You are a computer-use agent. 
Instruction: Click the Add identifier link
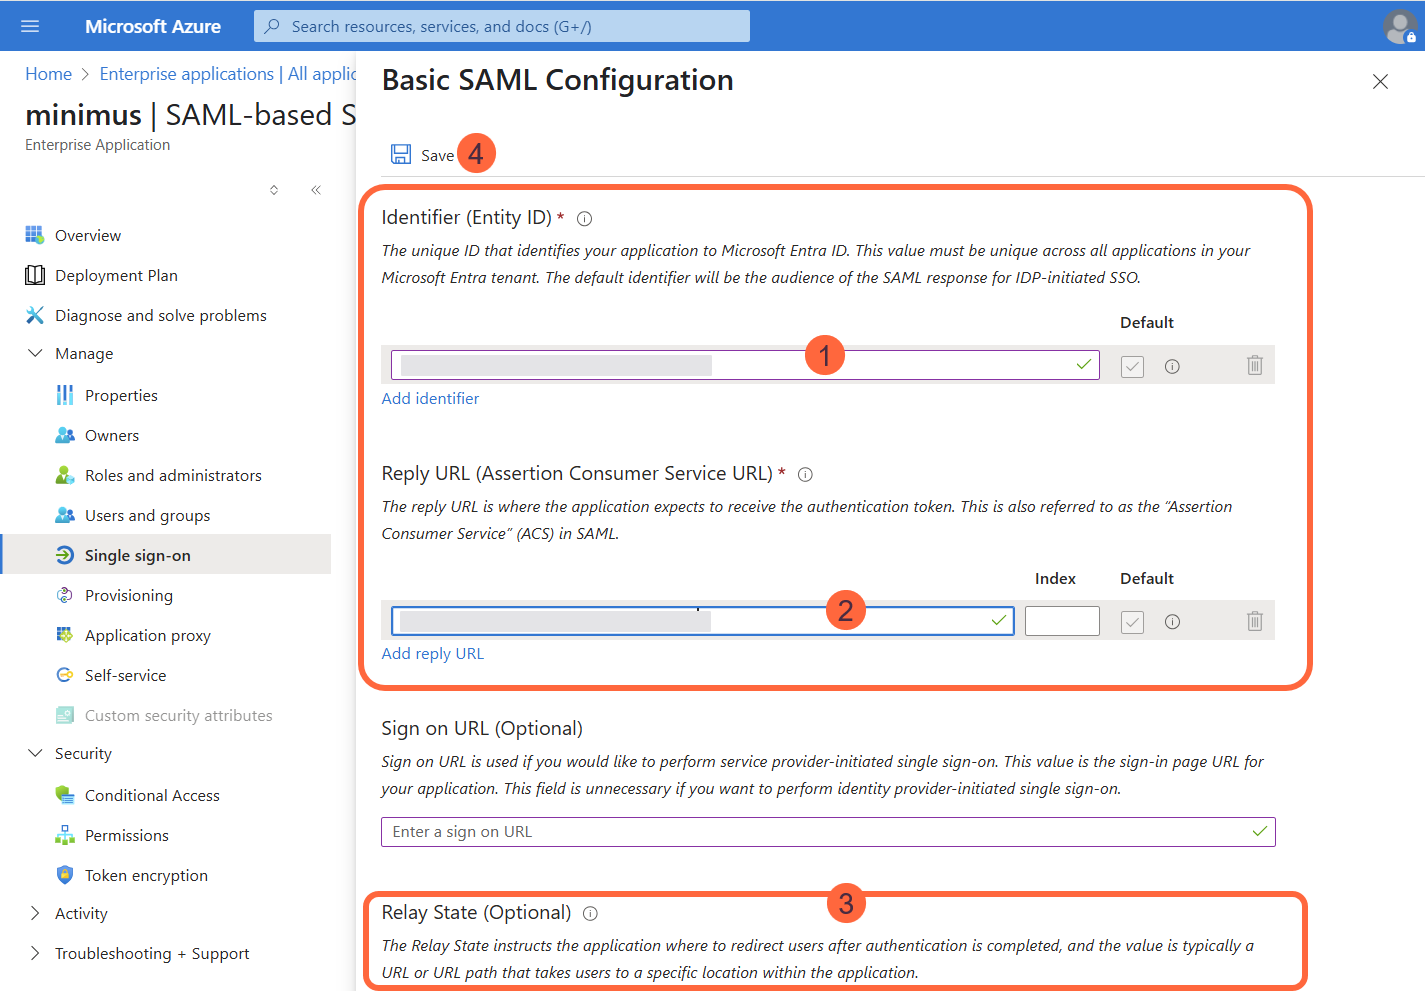coord(430,398)
